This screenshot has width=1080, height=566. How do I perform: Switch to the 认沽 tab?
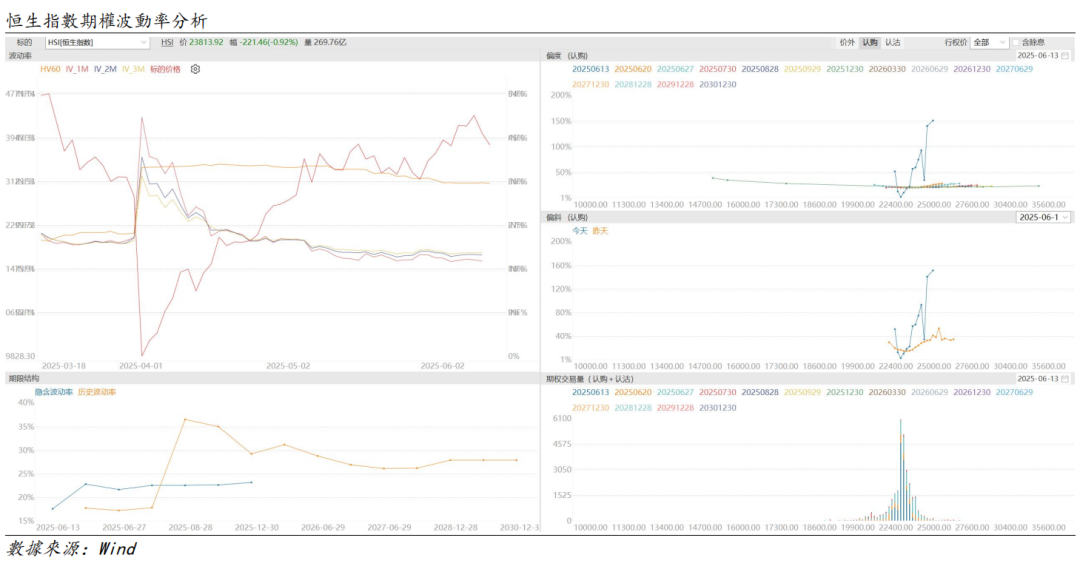coord(893,42)
